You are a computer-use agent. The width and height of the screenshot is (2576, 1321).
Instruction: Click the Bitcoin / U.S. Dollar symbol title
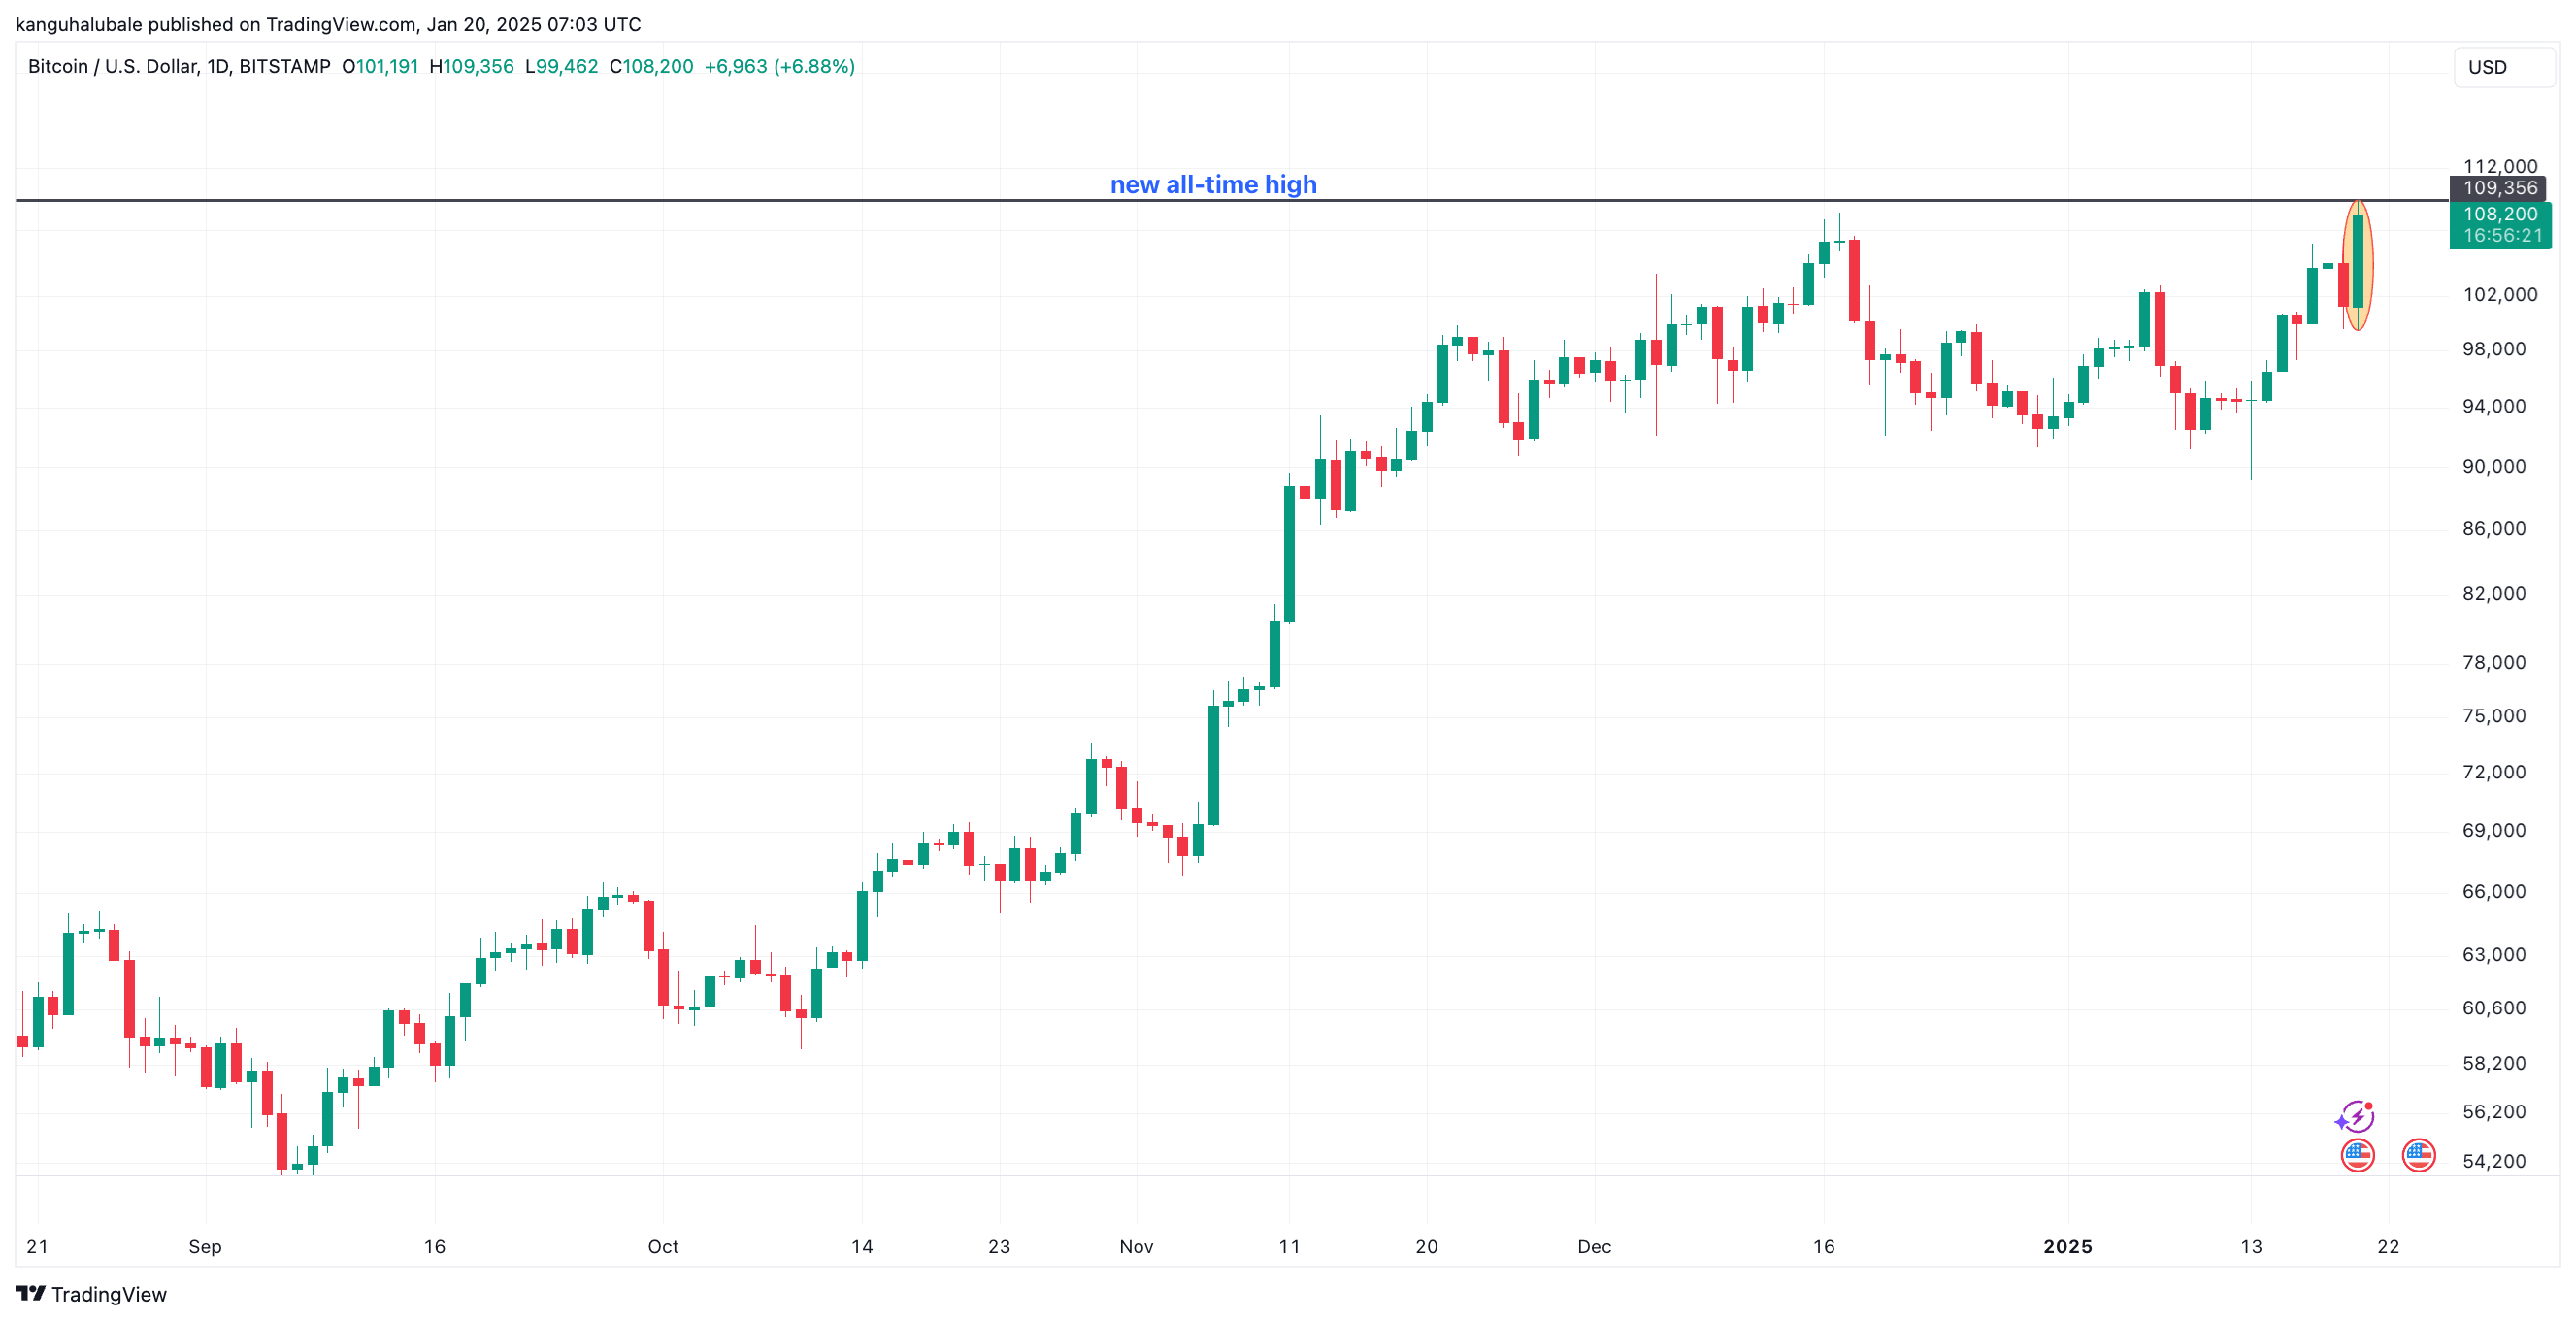point(179,66)
